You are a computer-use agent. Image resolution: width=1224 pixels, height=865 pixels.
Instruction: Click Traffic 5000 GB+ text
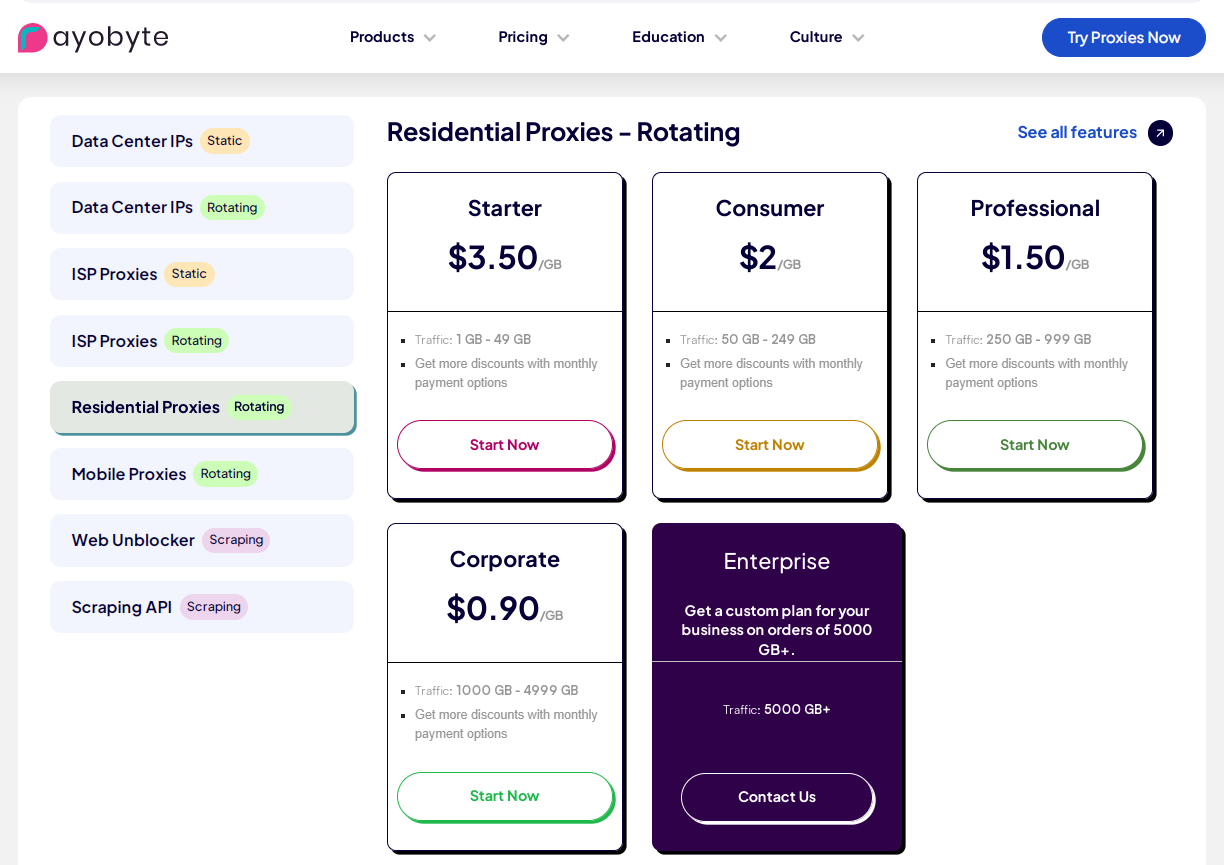point(777,710)
